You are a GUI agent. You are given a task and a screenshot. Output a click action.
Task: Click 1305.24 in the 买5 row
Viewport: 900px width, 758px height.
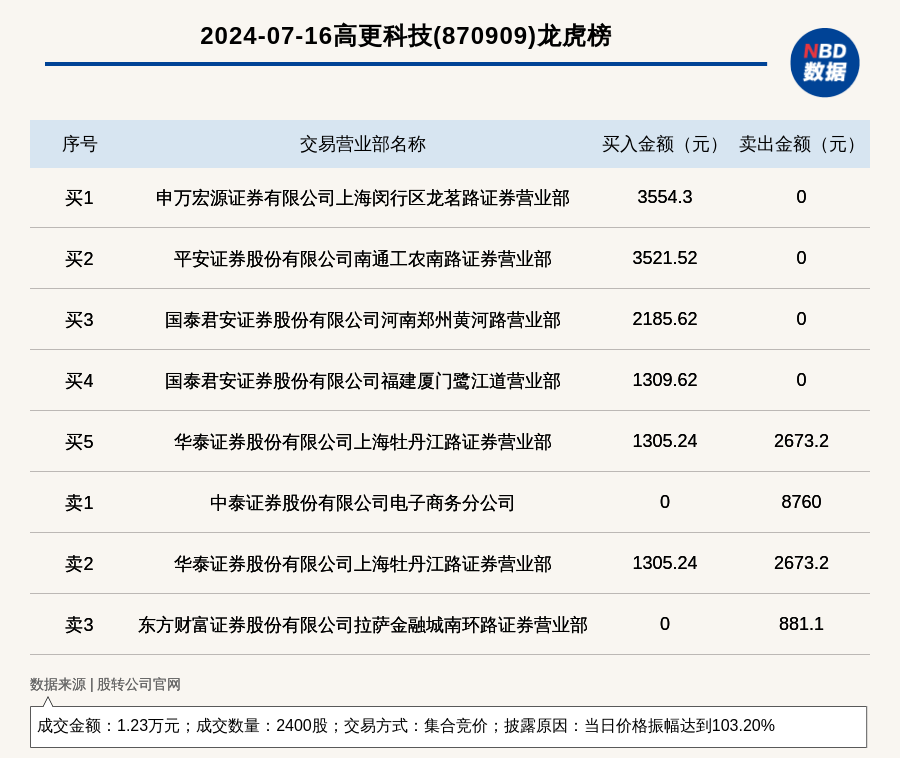[x=665, y=441]
